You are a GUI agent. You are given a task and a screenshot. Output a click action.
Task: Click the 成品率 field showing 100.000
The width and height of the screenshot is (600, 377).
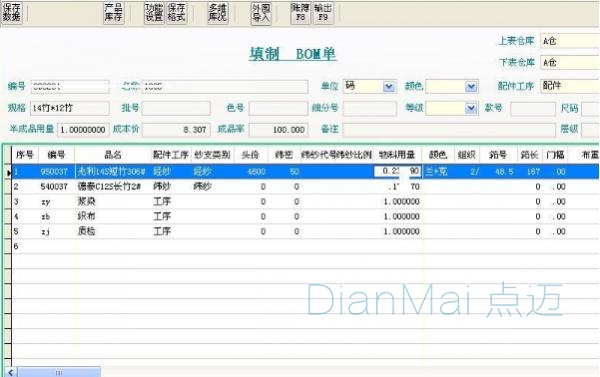[x=278, y=130]
